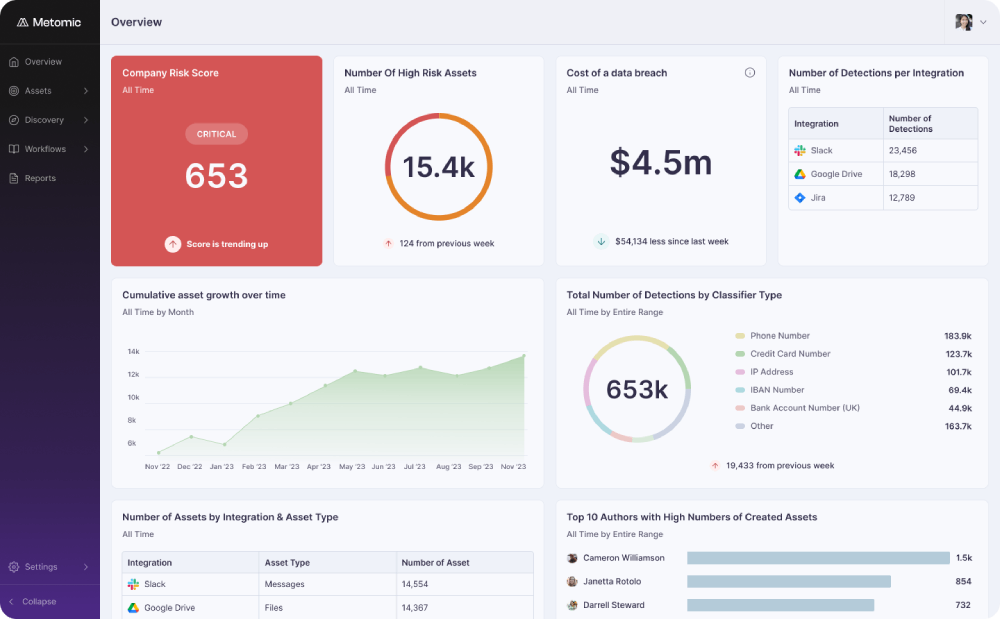1000x619 pixels.
Task: Click the Reports document icon in the sidebar
Action: 14,178
